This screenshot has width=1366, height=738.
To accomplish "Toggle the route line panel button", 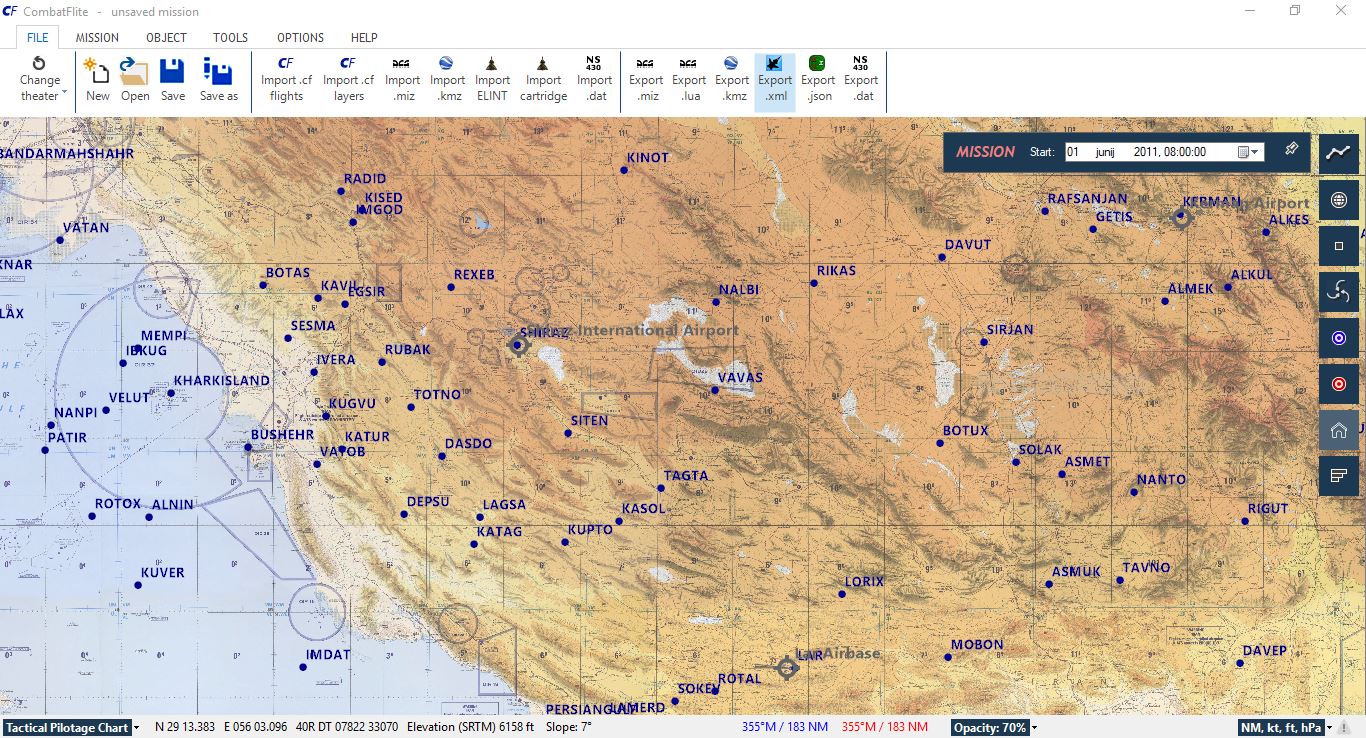I will [x=1338, y=153].
